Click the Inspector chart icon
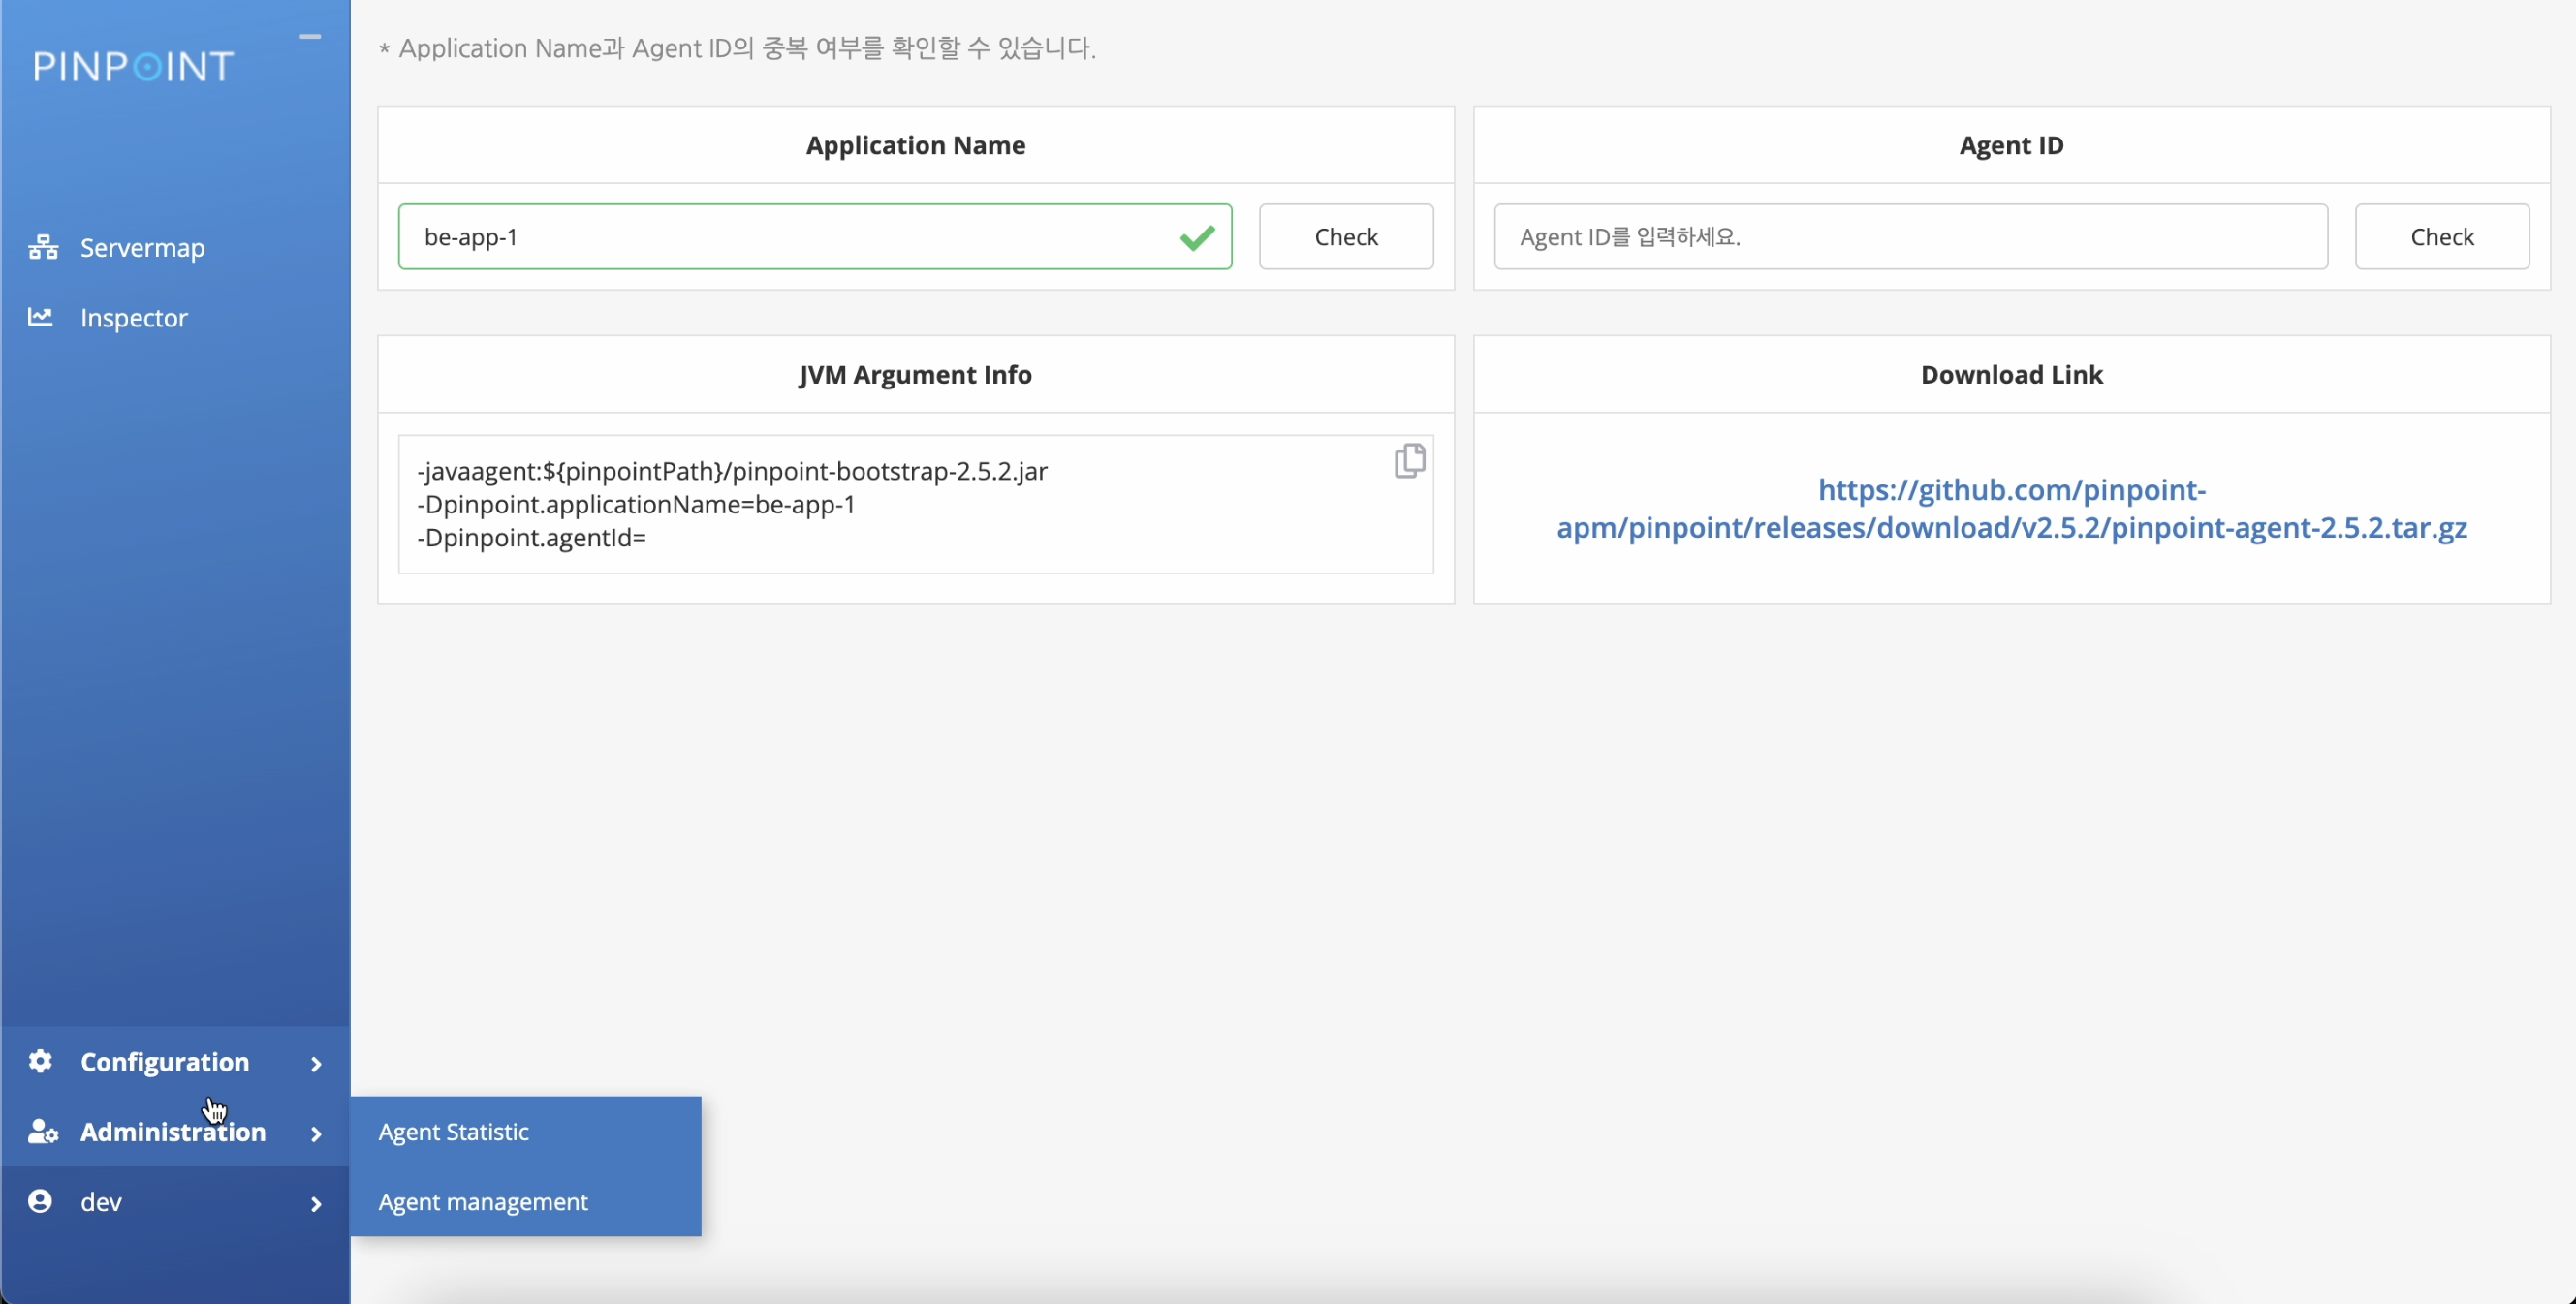The height and width of the screenshot is (1304, 2576). 40,317
